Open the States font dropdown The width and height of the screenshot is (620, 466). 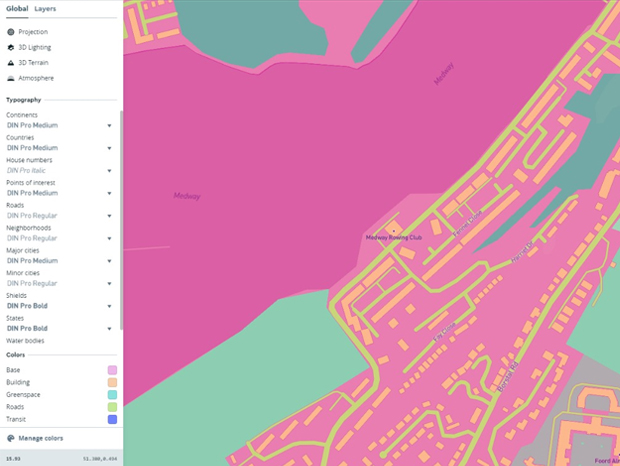59,328
